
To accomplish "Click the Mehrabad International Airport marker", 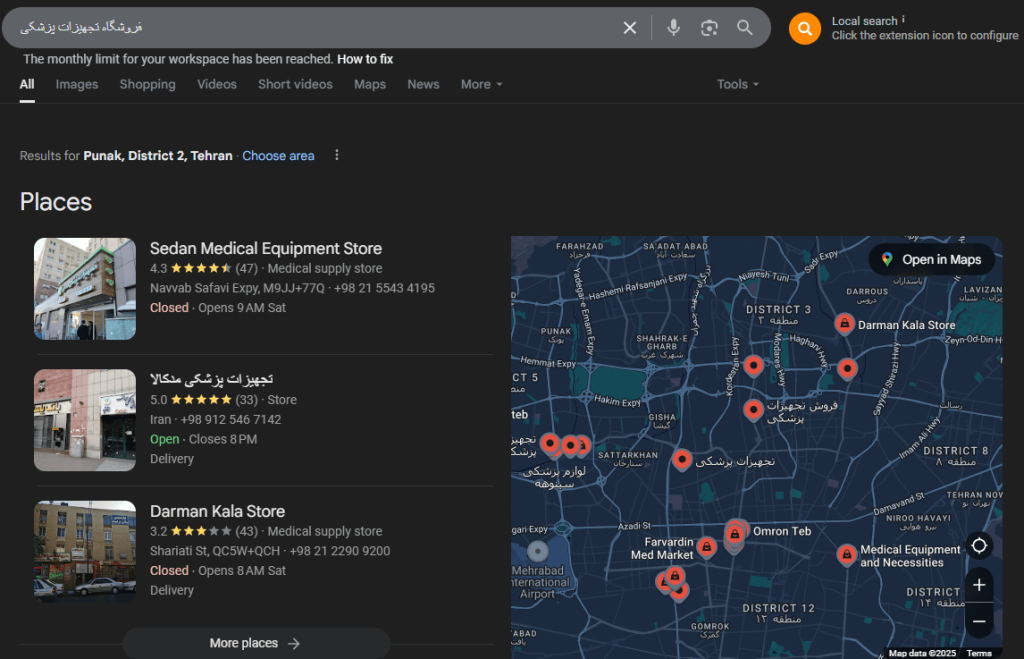I will [x=537, y=551].
